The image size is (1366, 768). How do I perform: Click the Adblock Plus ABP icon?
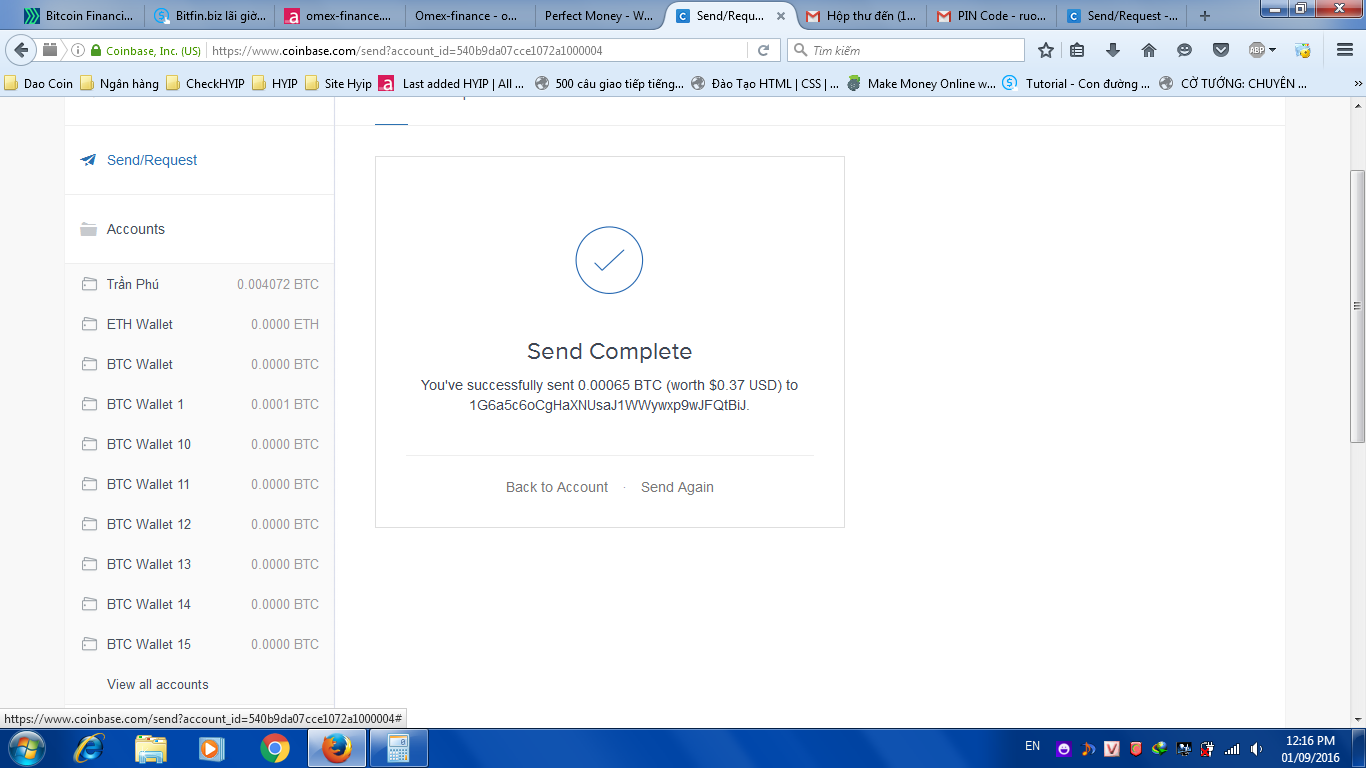pyautogui.click(x=1257, y=50)
